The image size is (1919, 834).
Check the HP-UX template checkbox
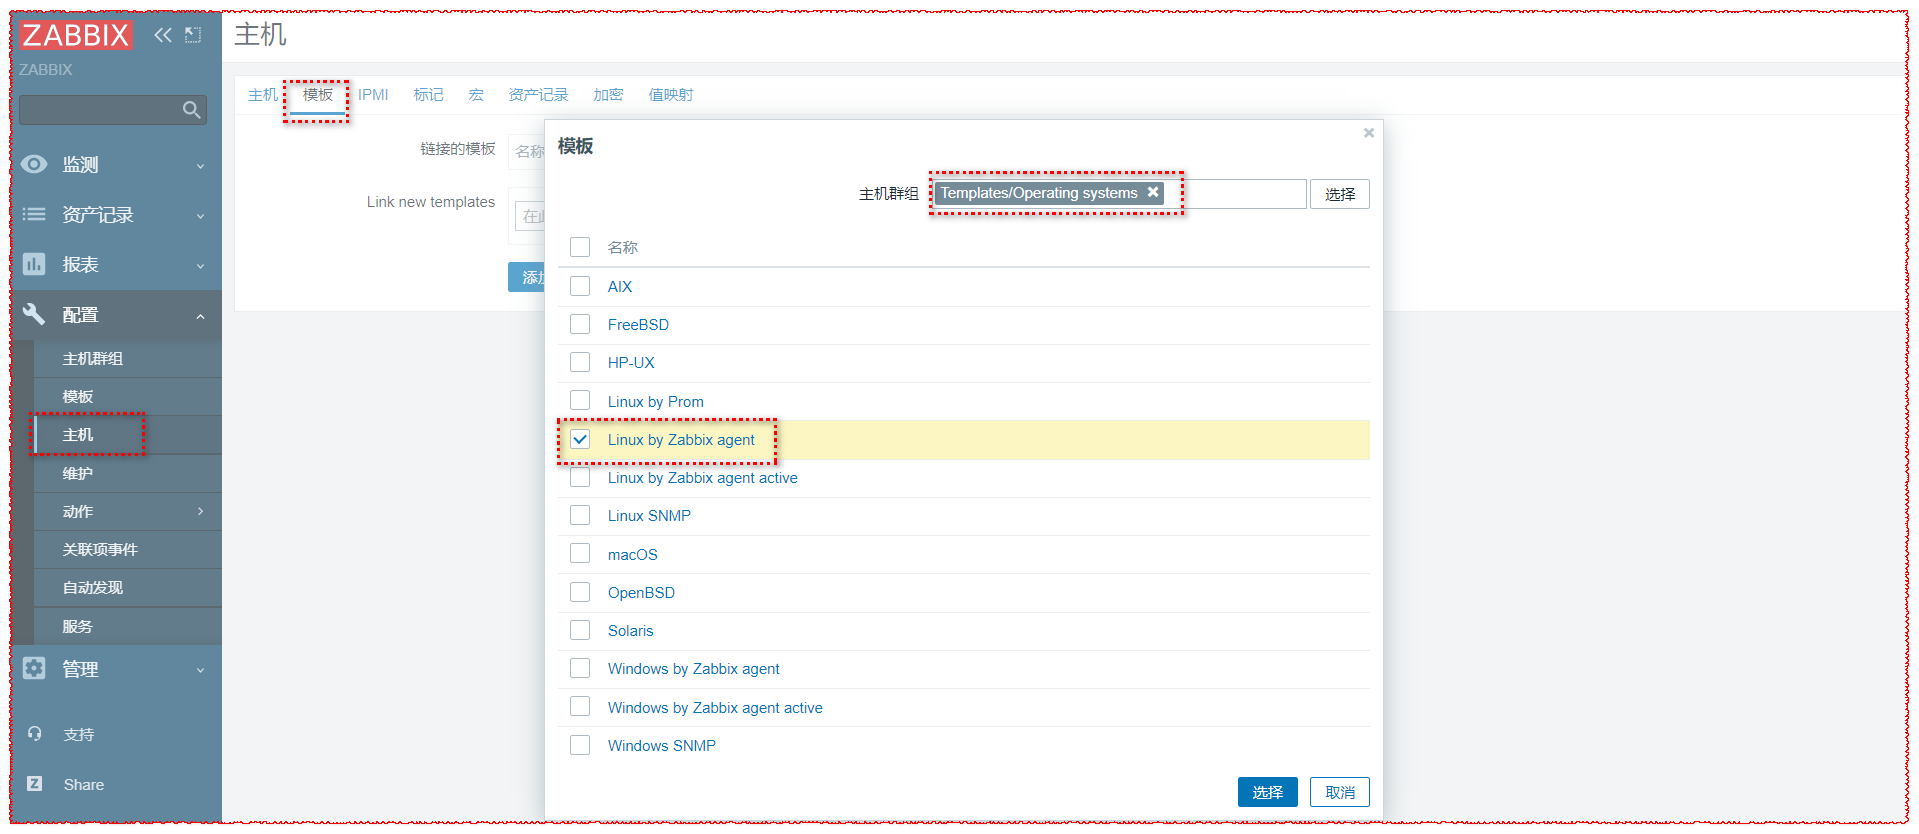580,362
